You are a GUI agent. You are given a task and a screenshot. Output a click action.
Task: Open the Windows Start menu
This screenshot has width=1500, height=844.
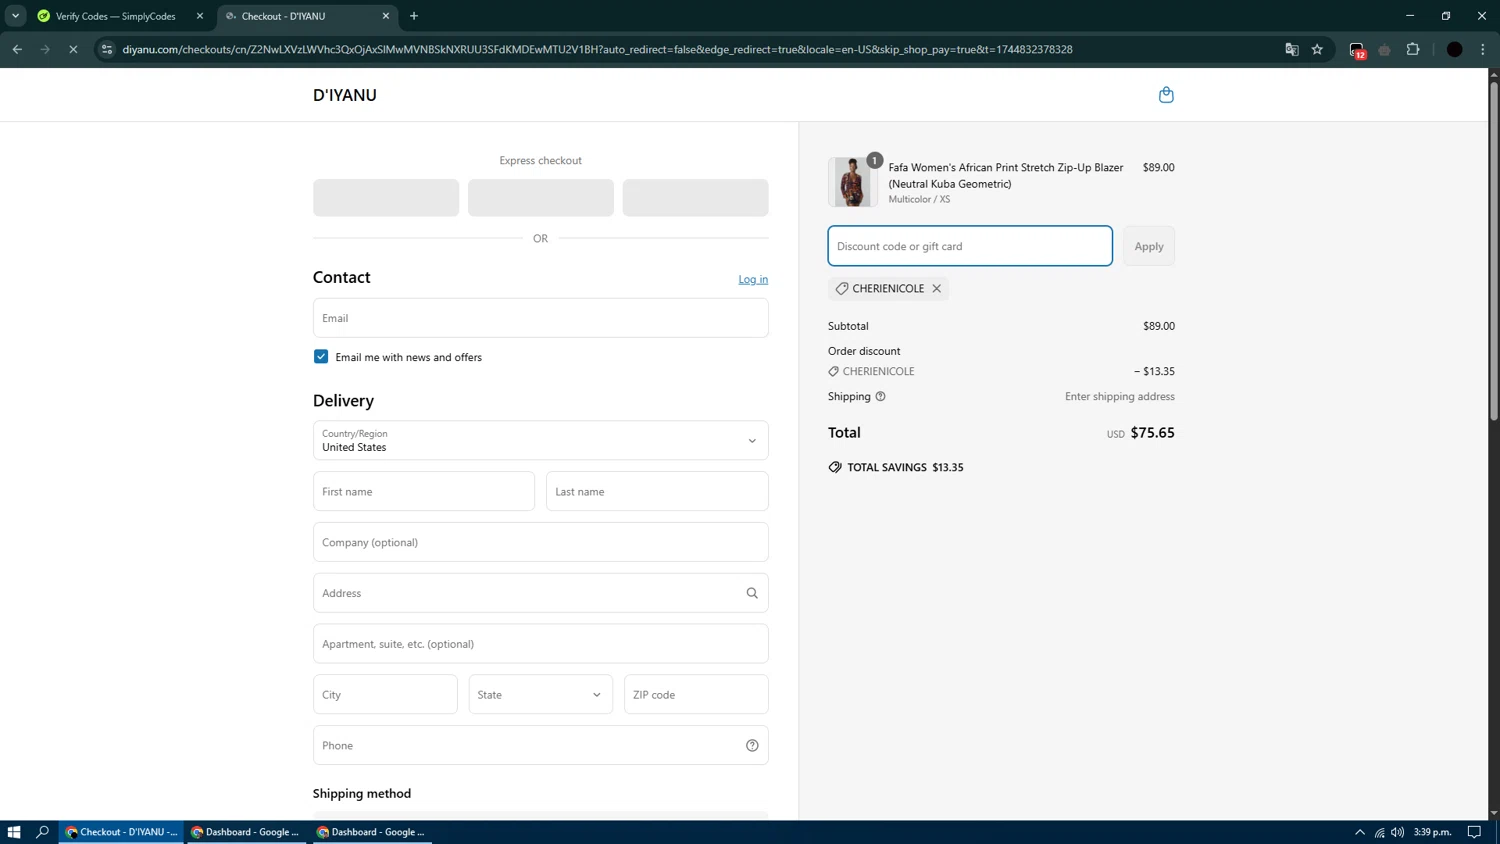(14, 832)
